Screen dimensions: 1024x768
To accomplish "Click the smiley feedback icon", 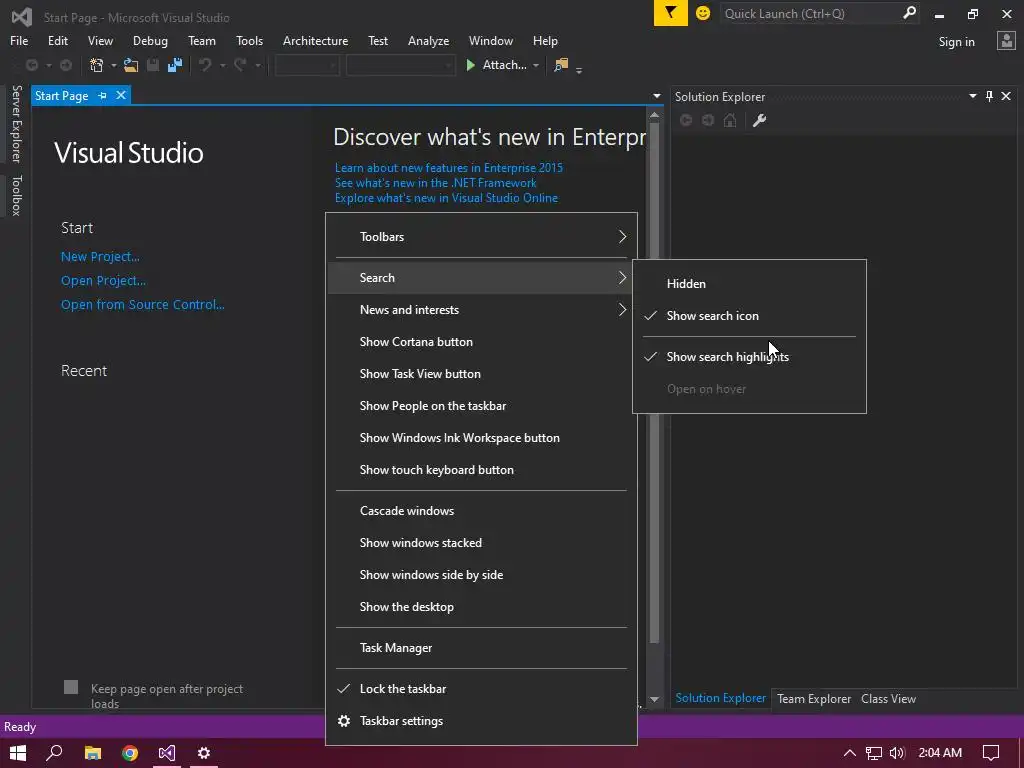I will tap(703, 13).
